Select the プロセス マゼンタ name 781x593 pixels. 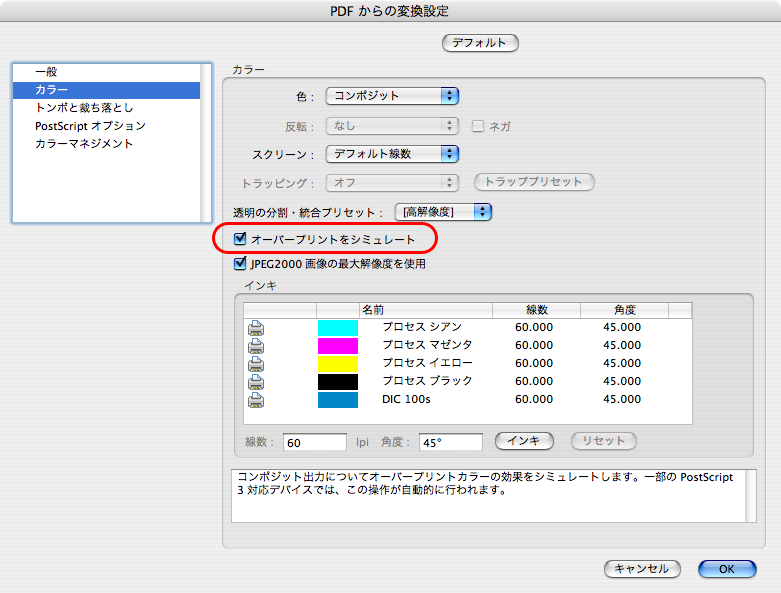[x=427, y=345]
